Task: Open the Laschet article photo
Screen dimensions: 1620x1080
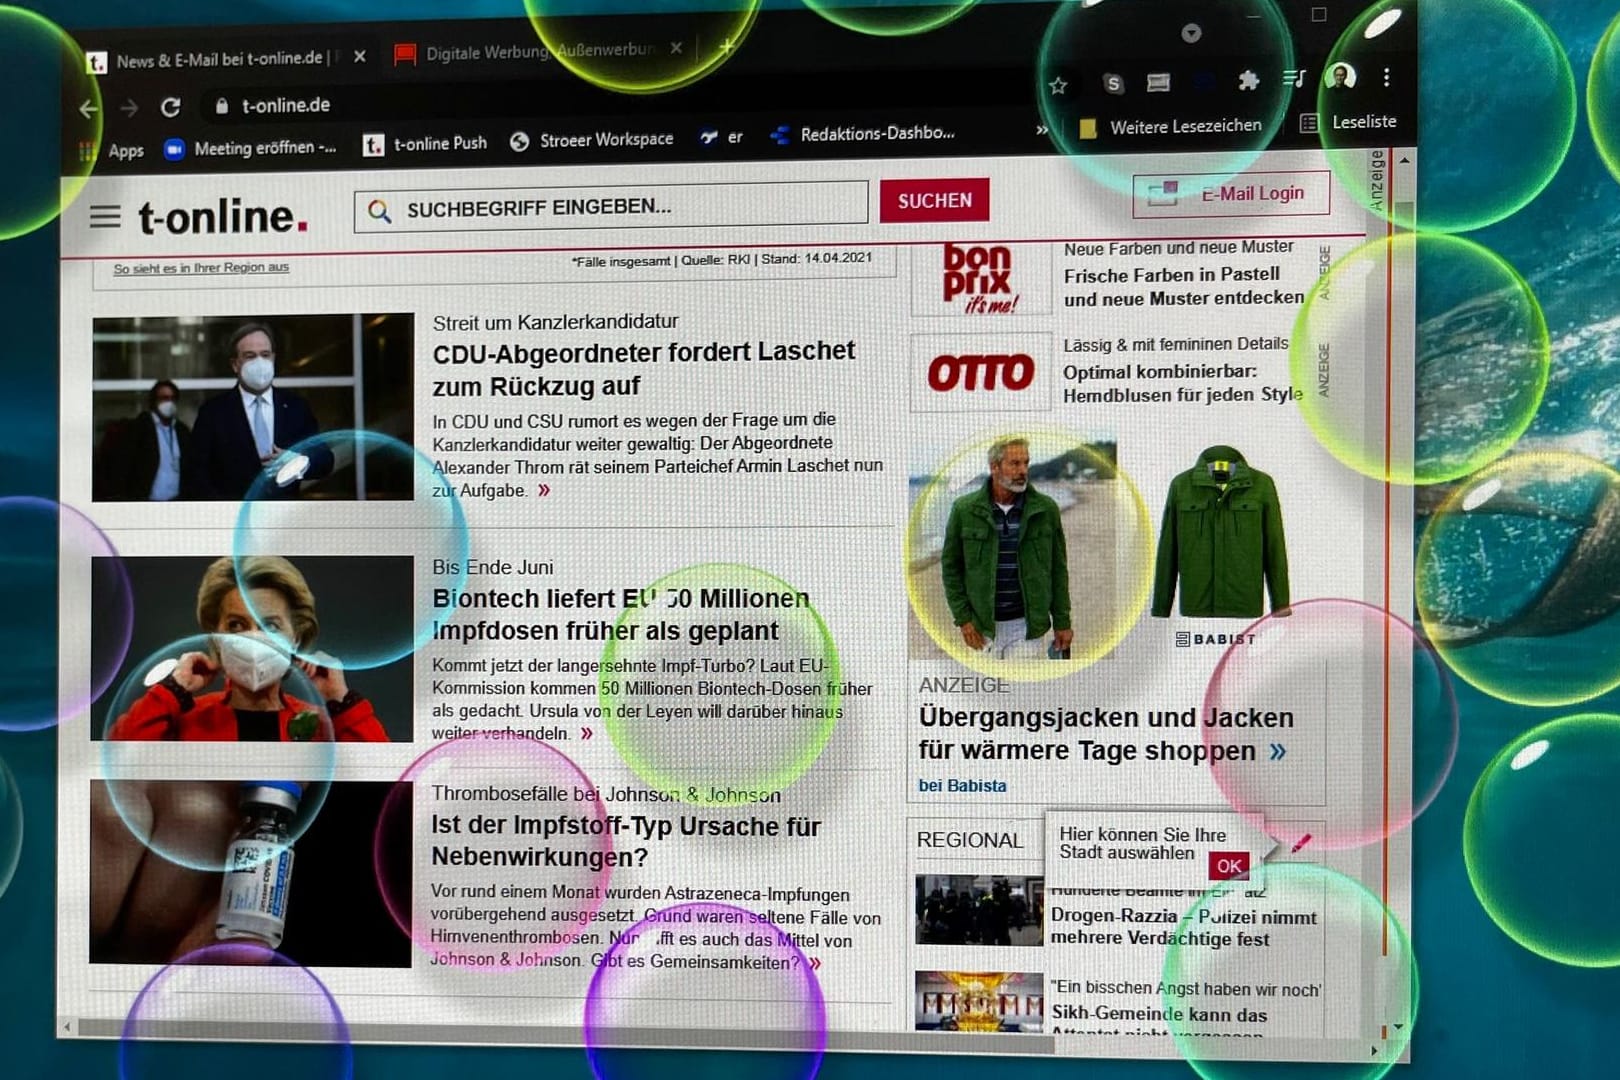Action: (253, 407)
